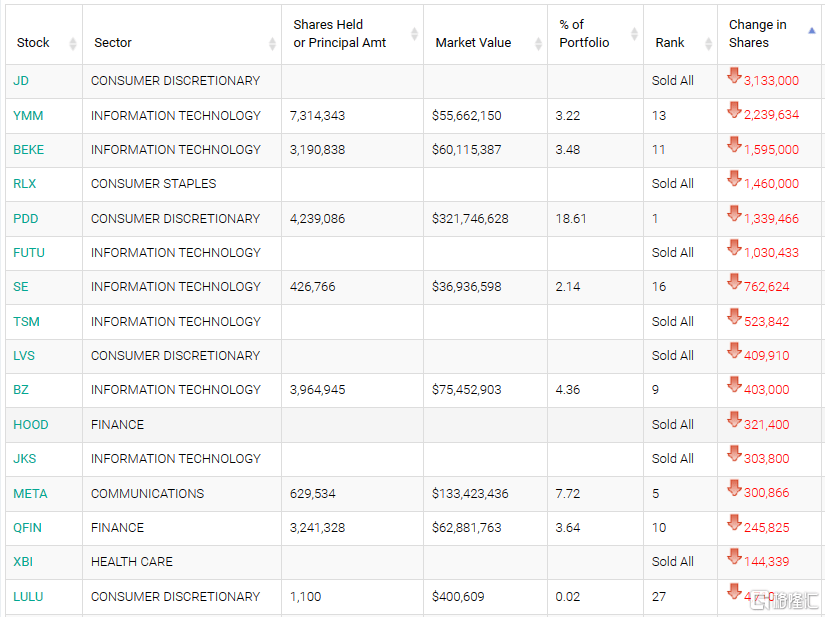This screenshot has width=825, height=617.
Task: Click BEKE market value $60,115,387 cell
Action: (467, 150)
